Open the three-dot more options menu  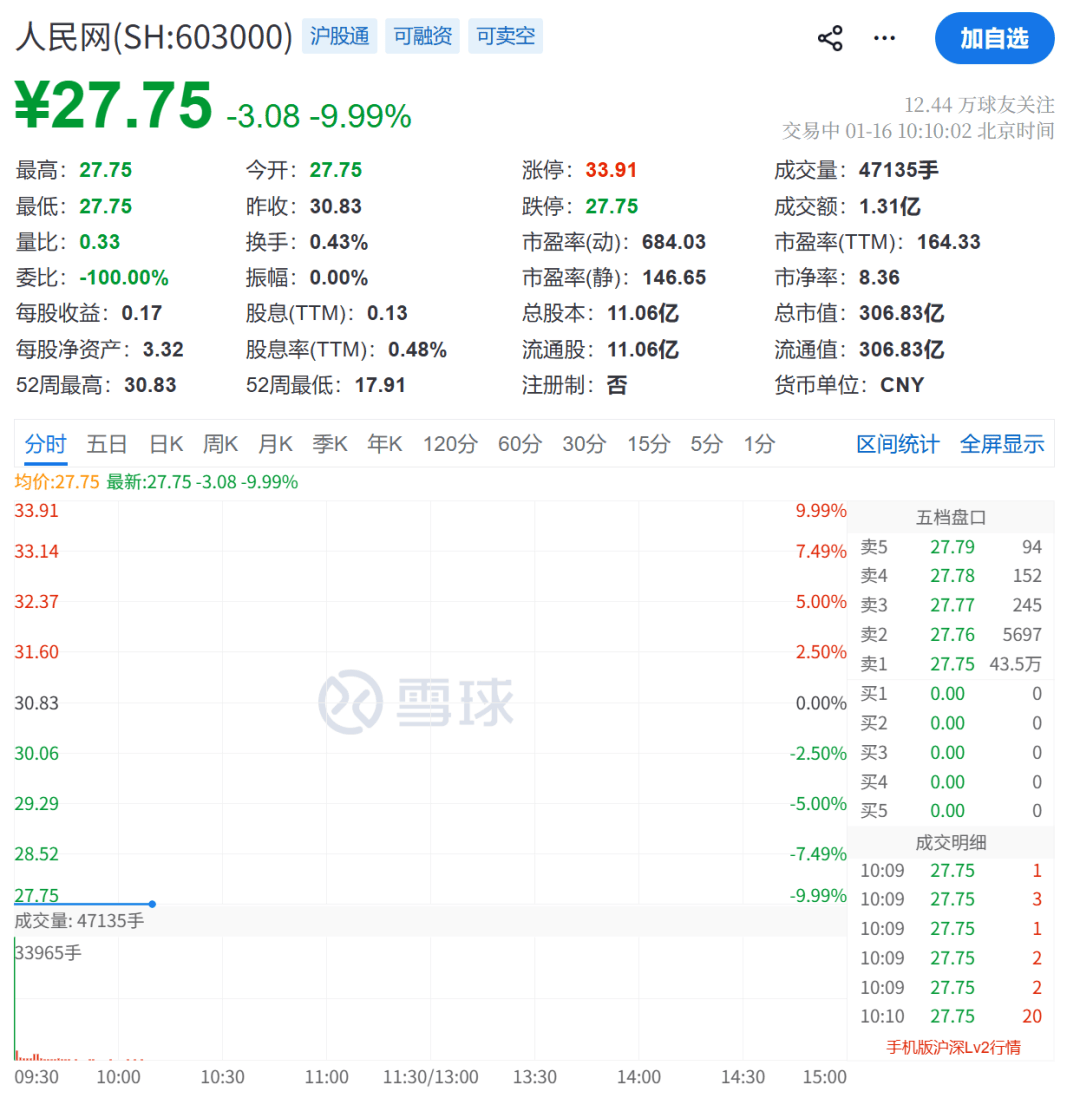[x=884, y=39]
